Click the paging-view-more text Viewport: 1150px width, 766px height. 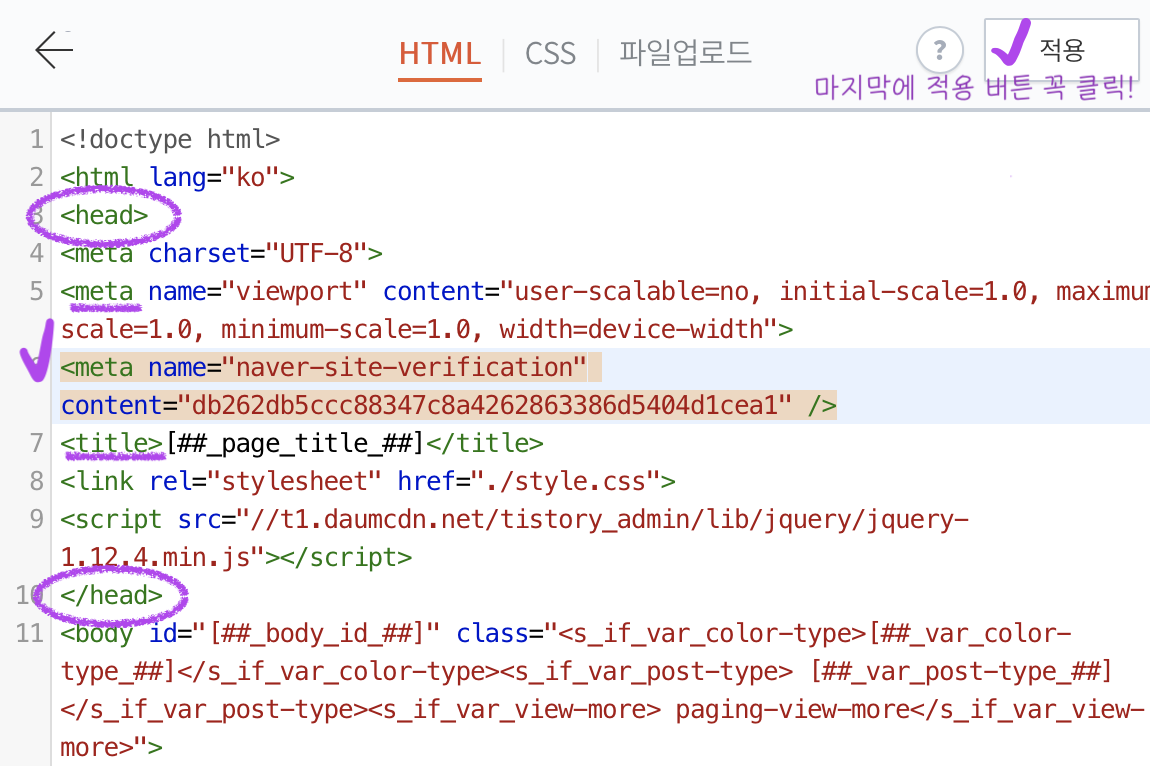tap(792, 710)
